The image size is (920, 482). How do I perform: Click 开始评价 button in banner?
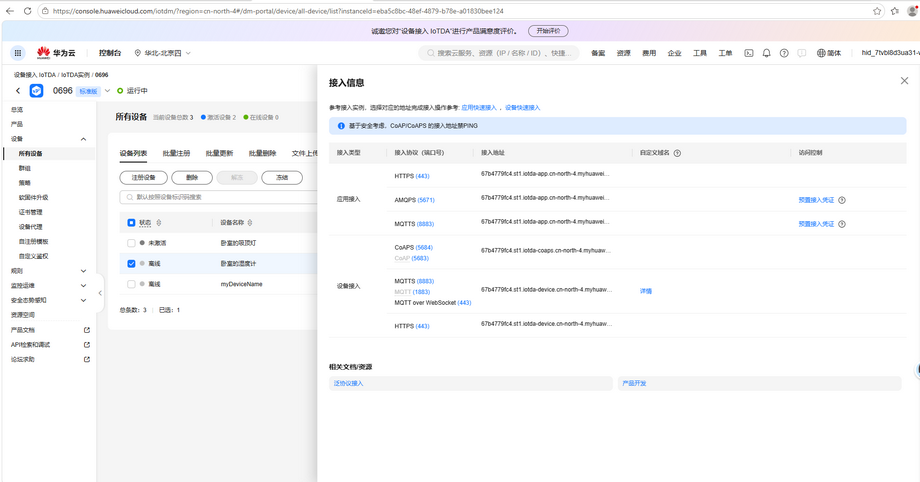548,31
